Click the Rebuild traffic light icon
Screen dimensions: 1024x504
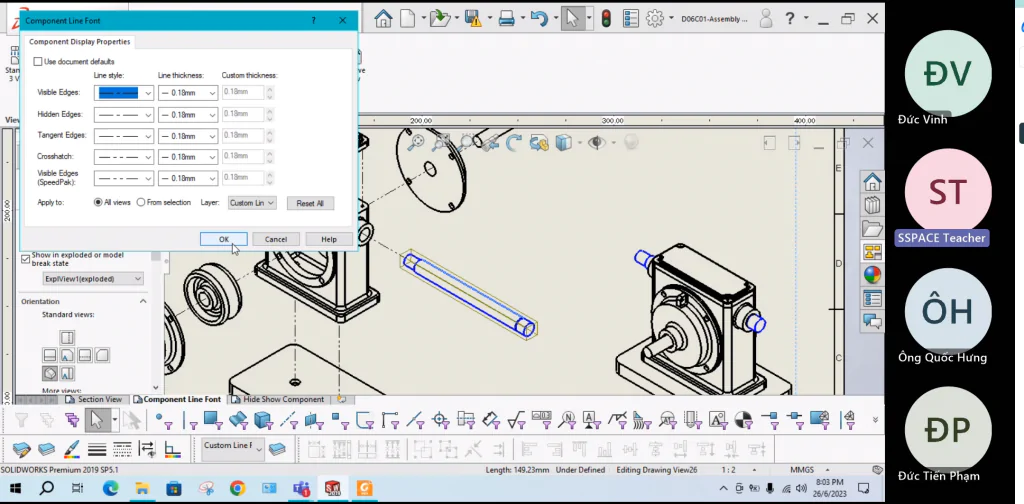click(x=606, y=18)
